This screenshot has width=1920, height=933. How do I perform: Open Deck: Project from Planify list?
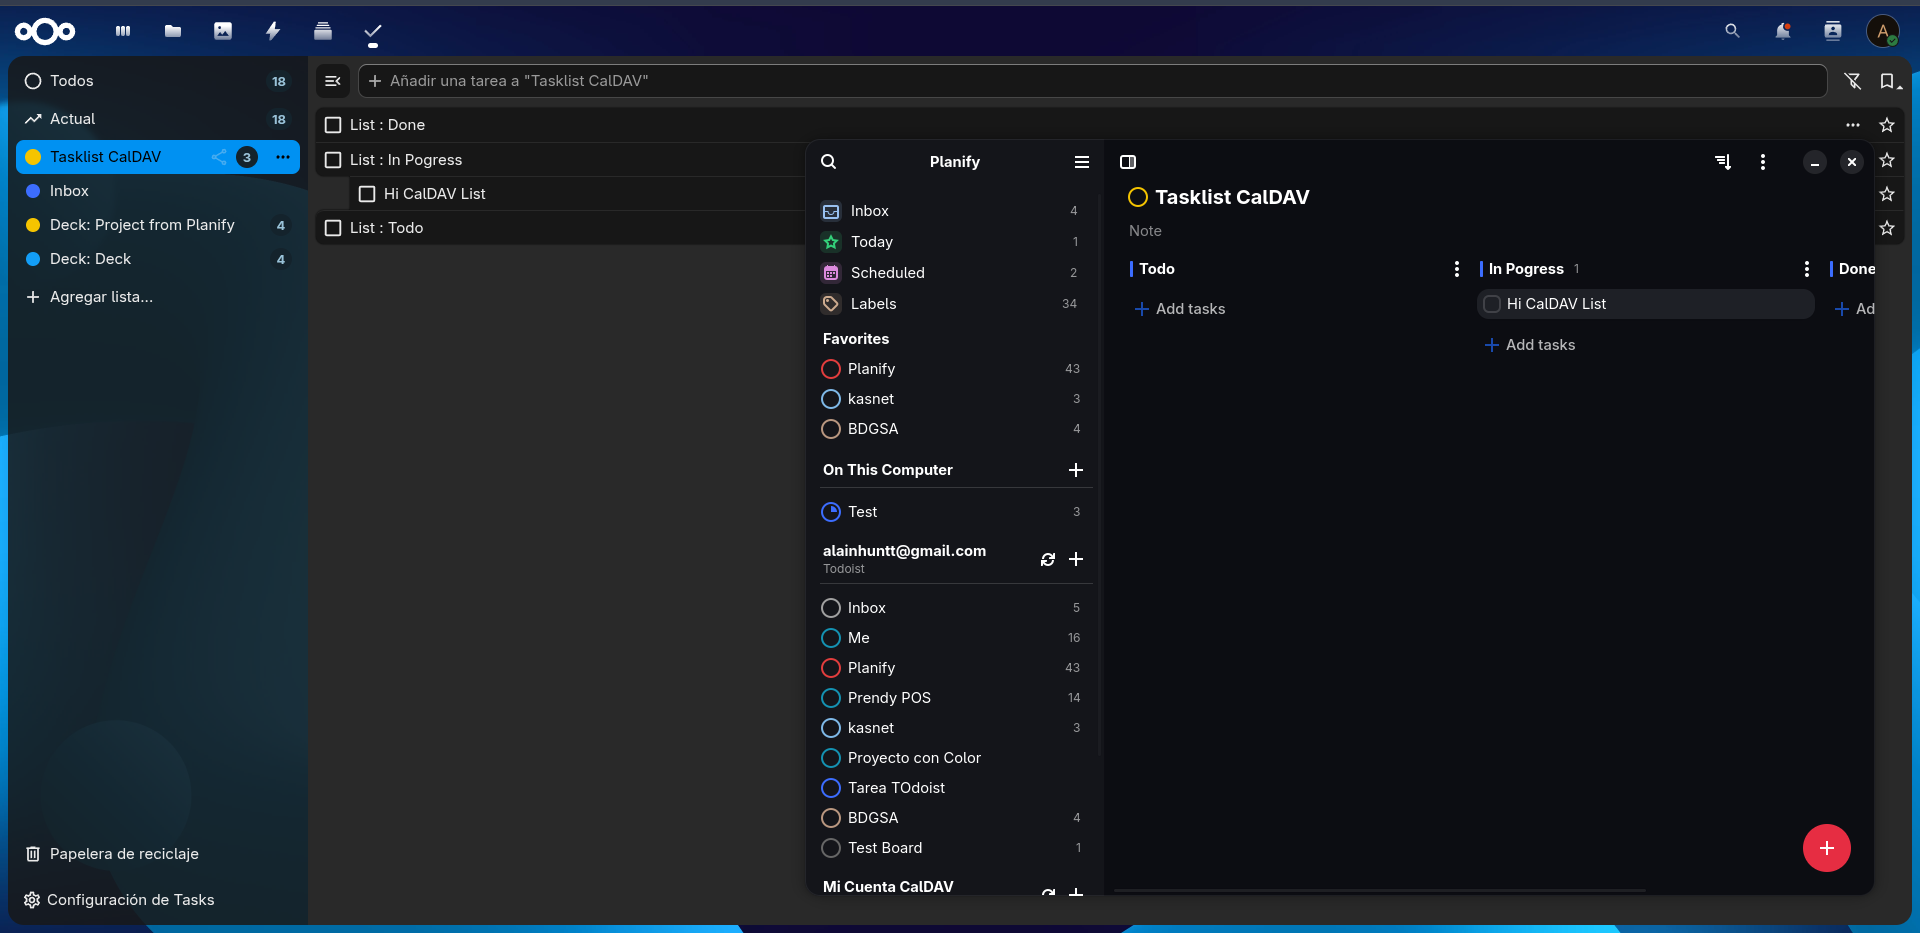158,225
